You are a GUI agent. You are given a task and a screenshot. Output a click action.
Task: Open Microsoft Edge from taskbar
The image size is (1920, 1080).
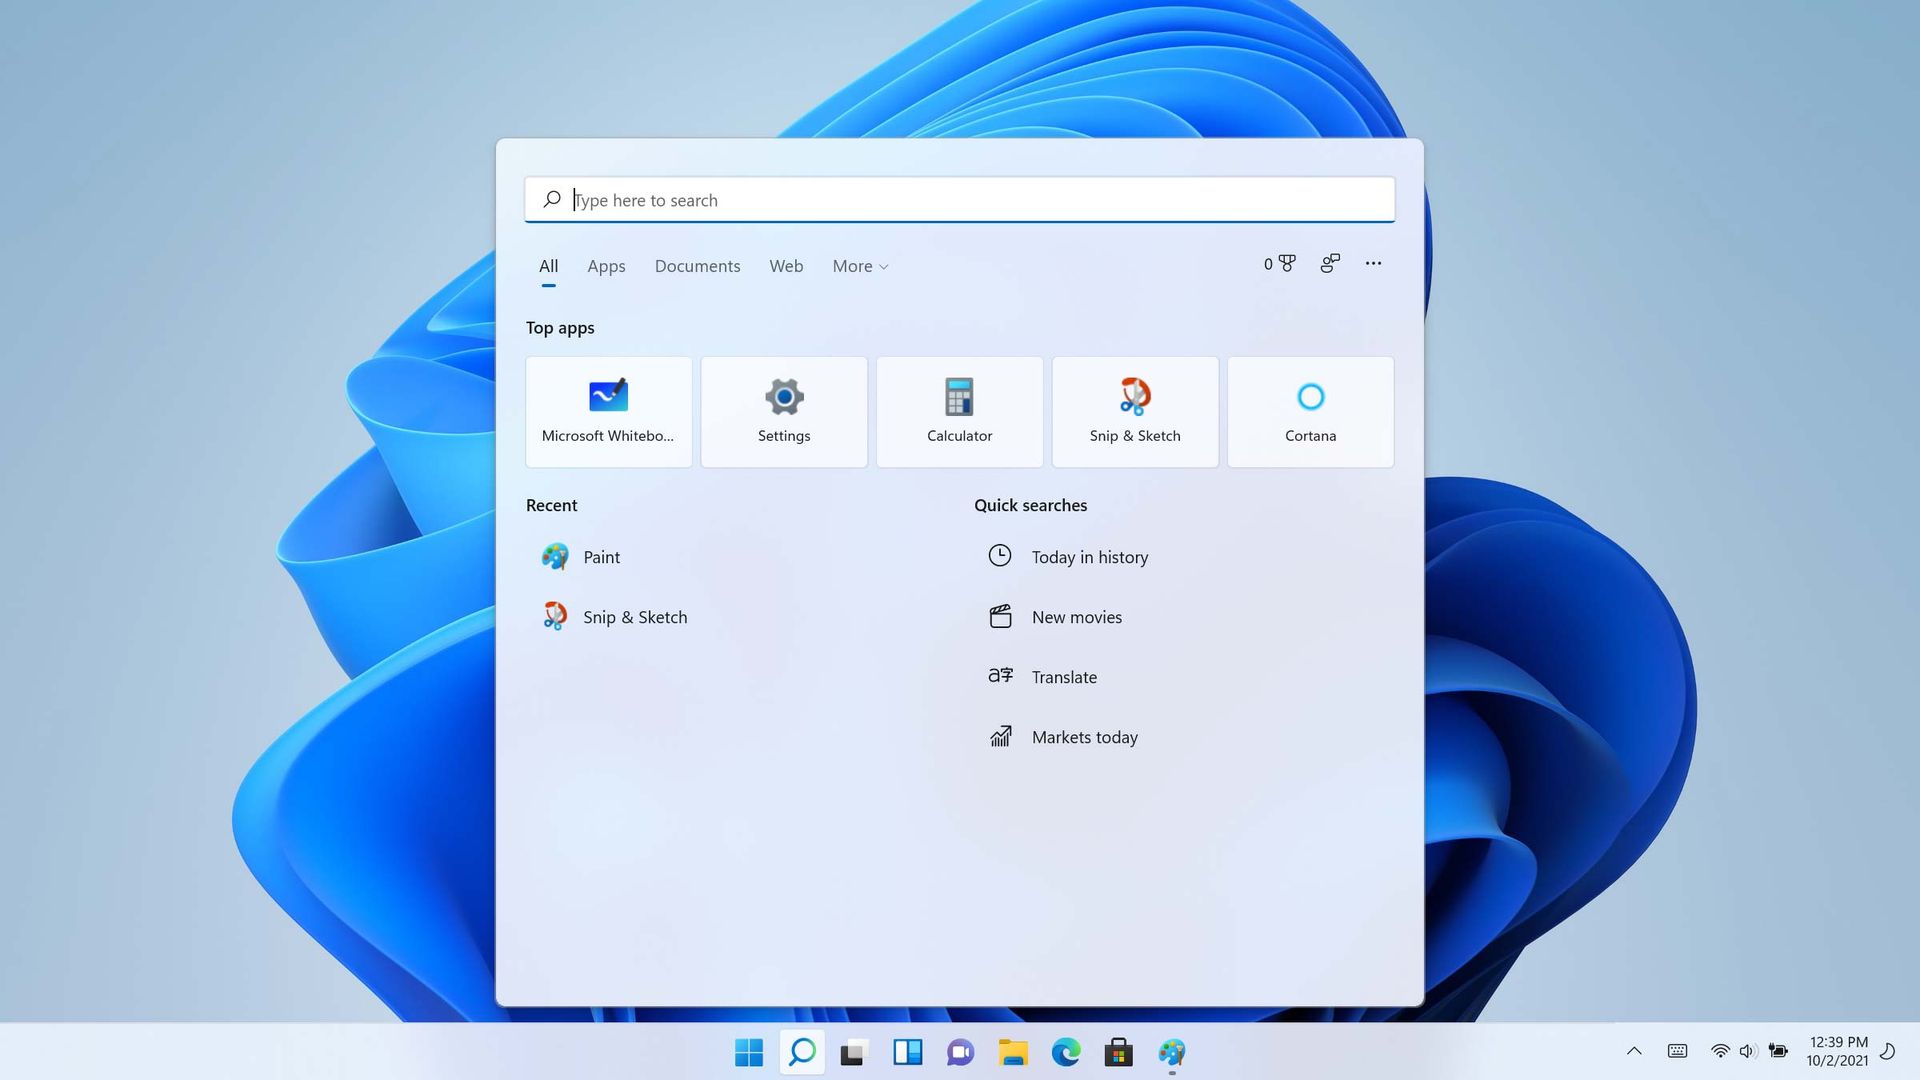pyautogui.click(x=1065, y=1051)
